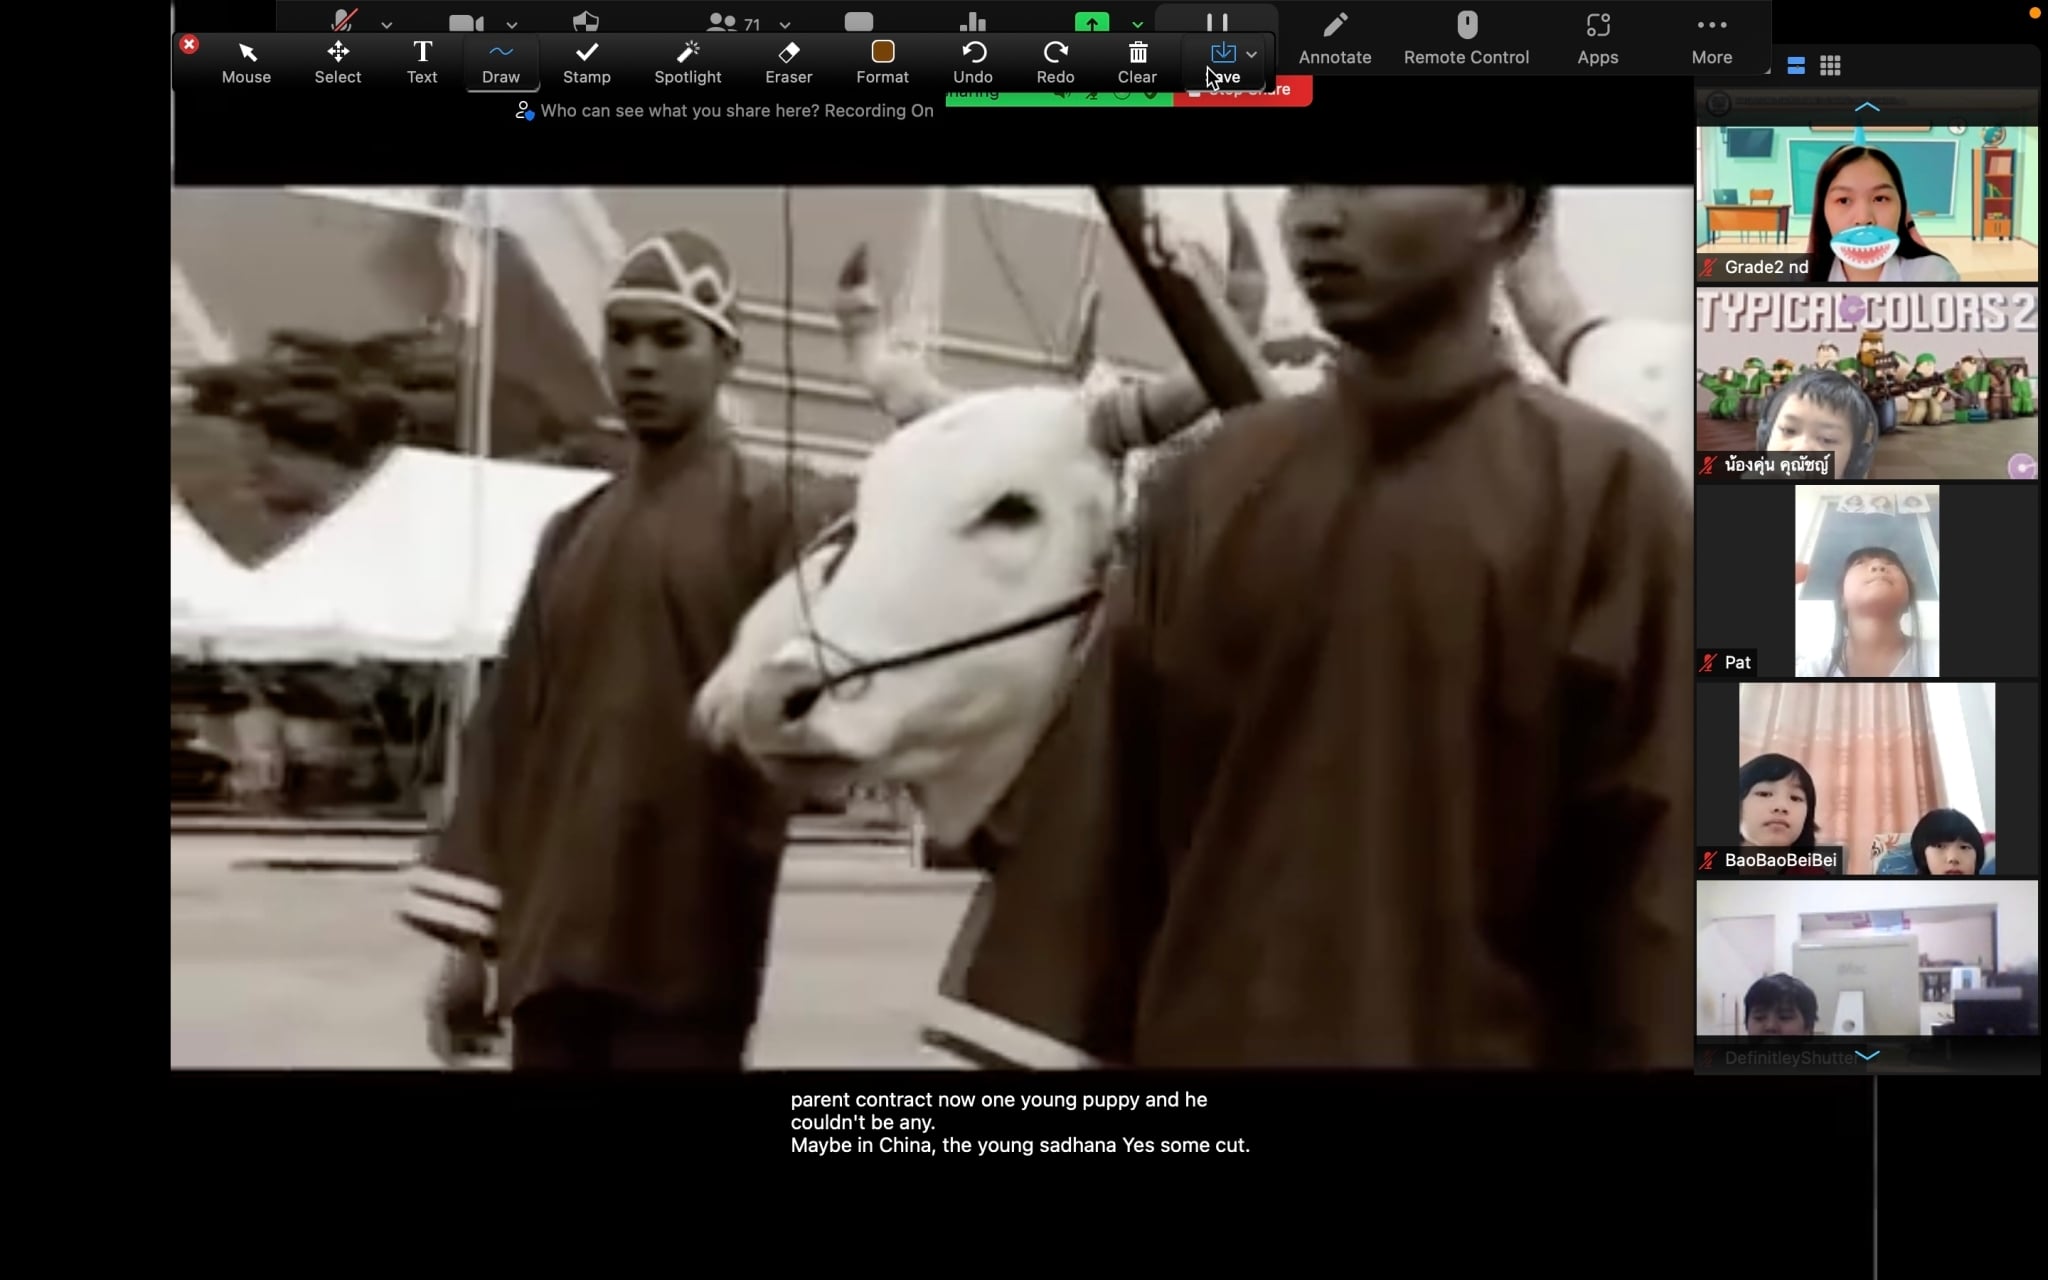
Task: Toggle Annotate pencil in meeting bar
Action: tap(1334, 38)
